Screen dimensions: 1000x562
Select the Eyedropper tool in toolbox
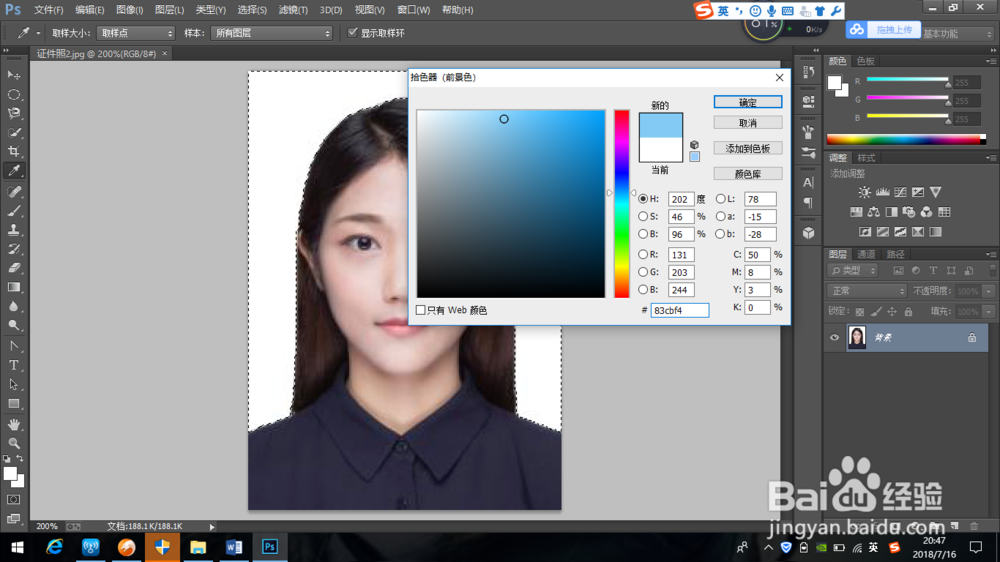[x=13, y=170]
